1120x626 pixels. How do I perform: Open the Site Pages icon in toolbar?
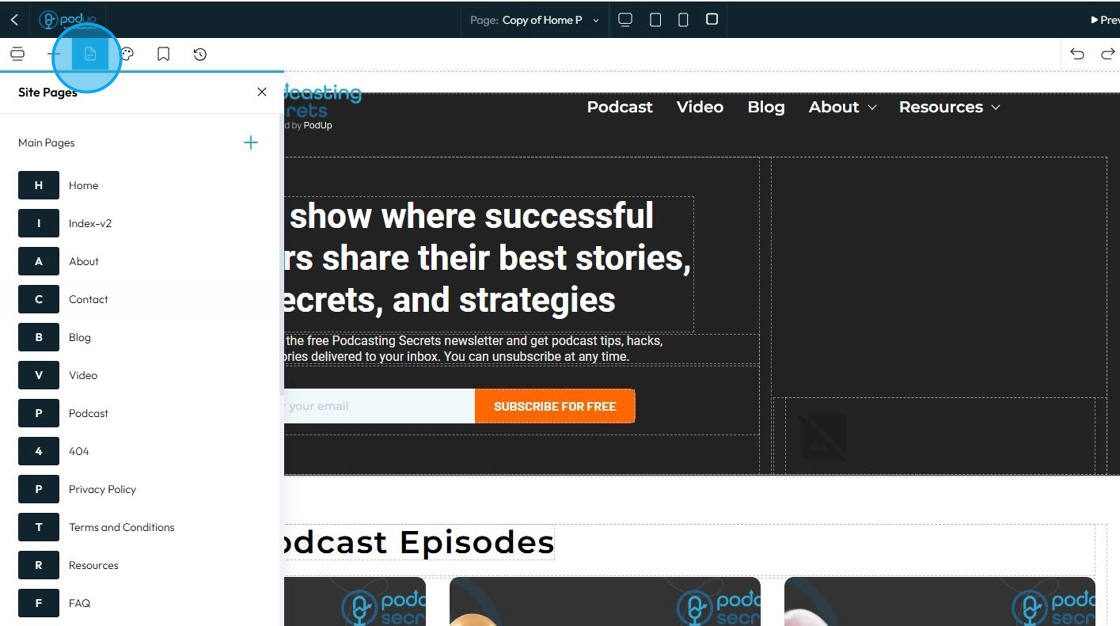tap(90, 54)
